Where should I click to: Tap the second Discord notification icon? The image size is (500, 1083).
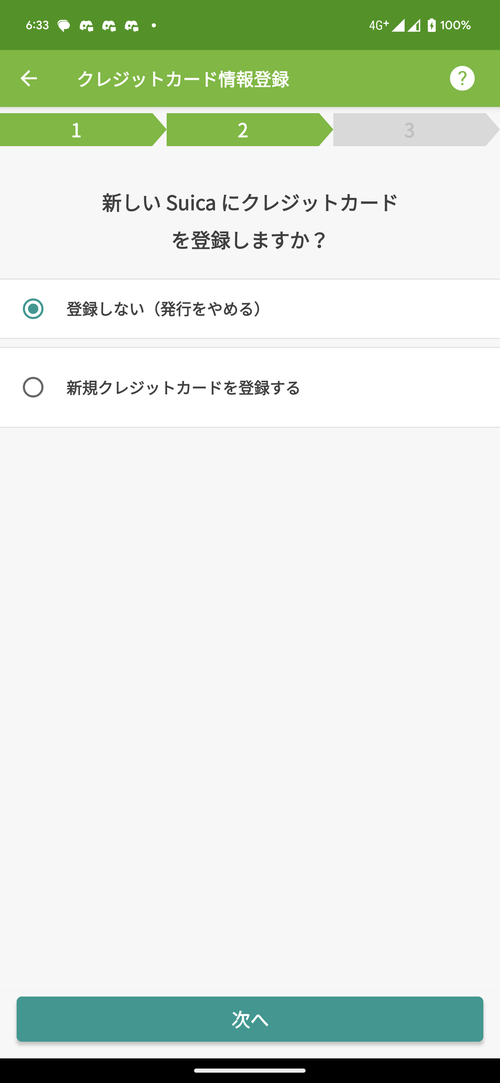pos(109,26)
